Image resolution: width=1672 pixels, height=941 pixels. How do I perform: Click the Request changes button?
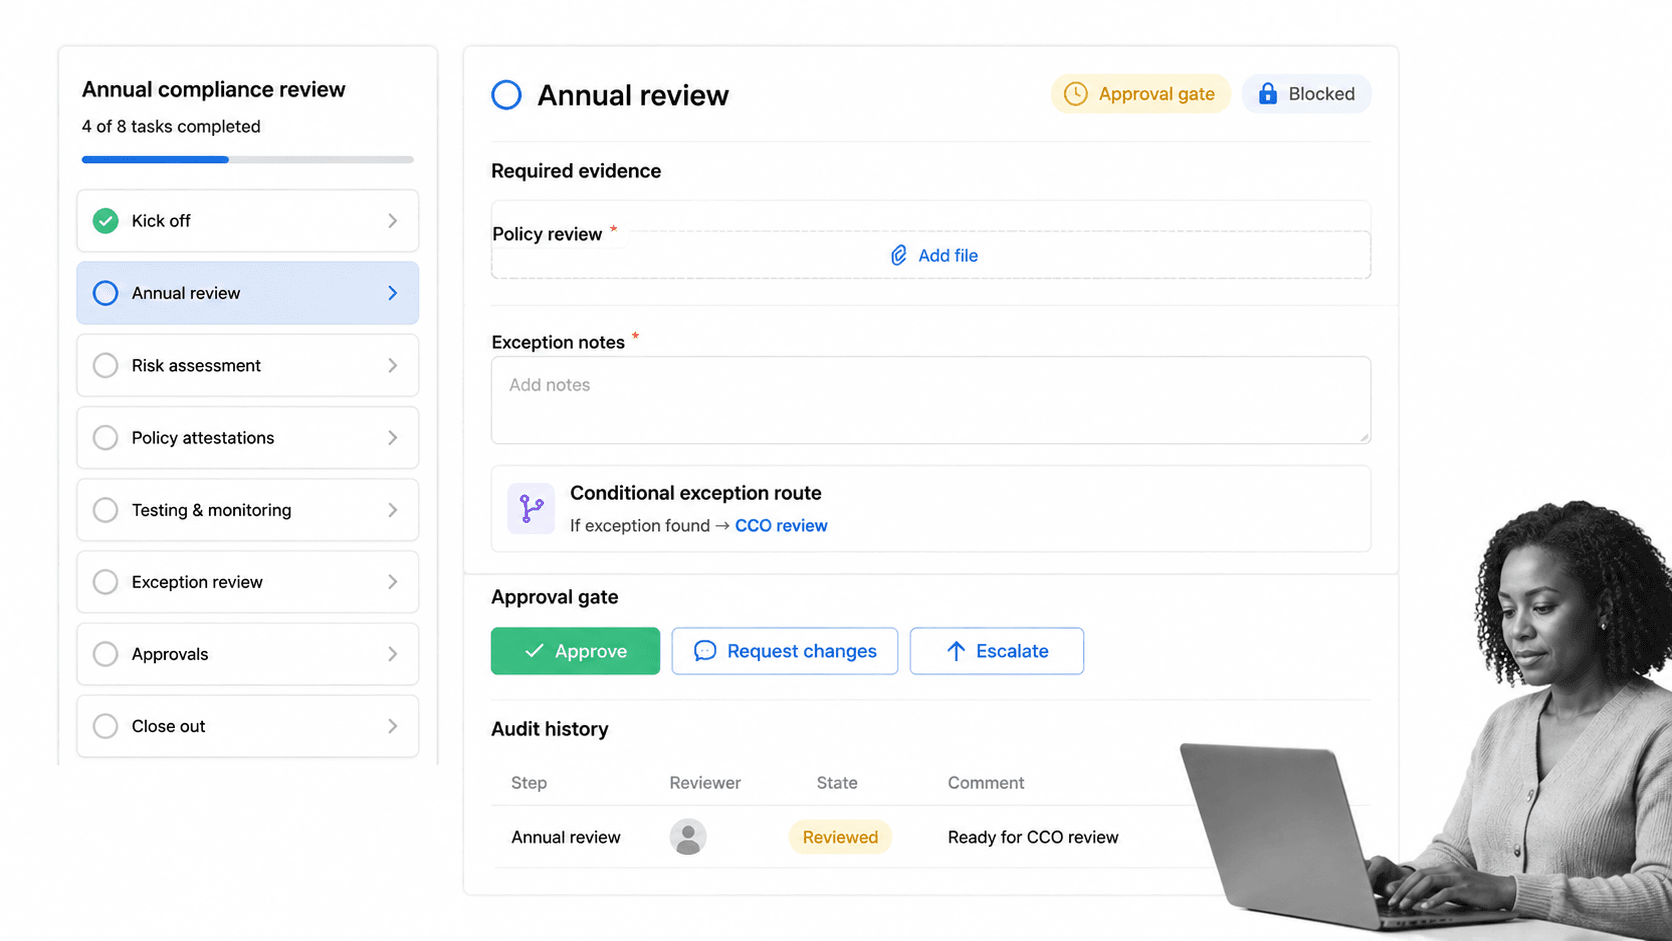tap(784, 651)
